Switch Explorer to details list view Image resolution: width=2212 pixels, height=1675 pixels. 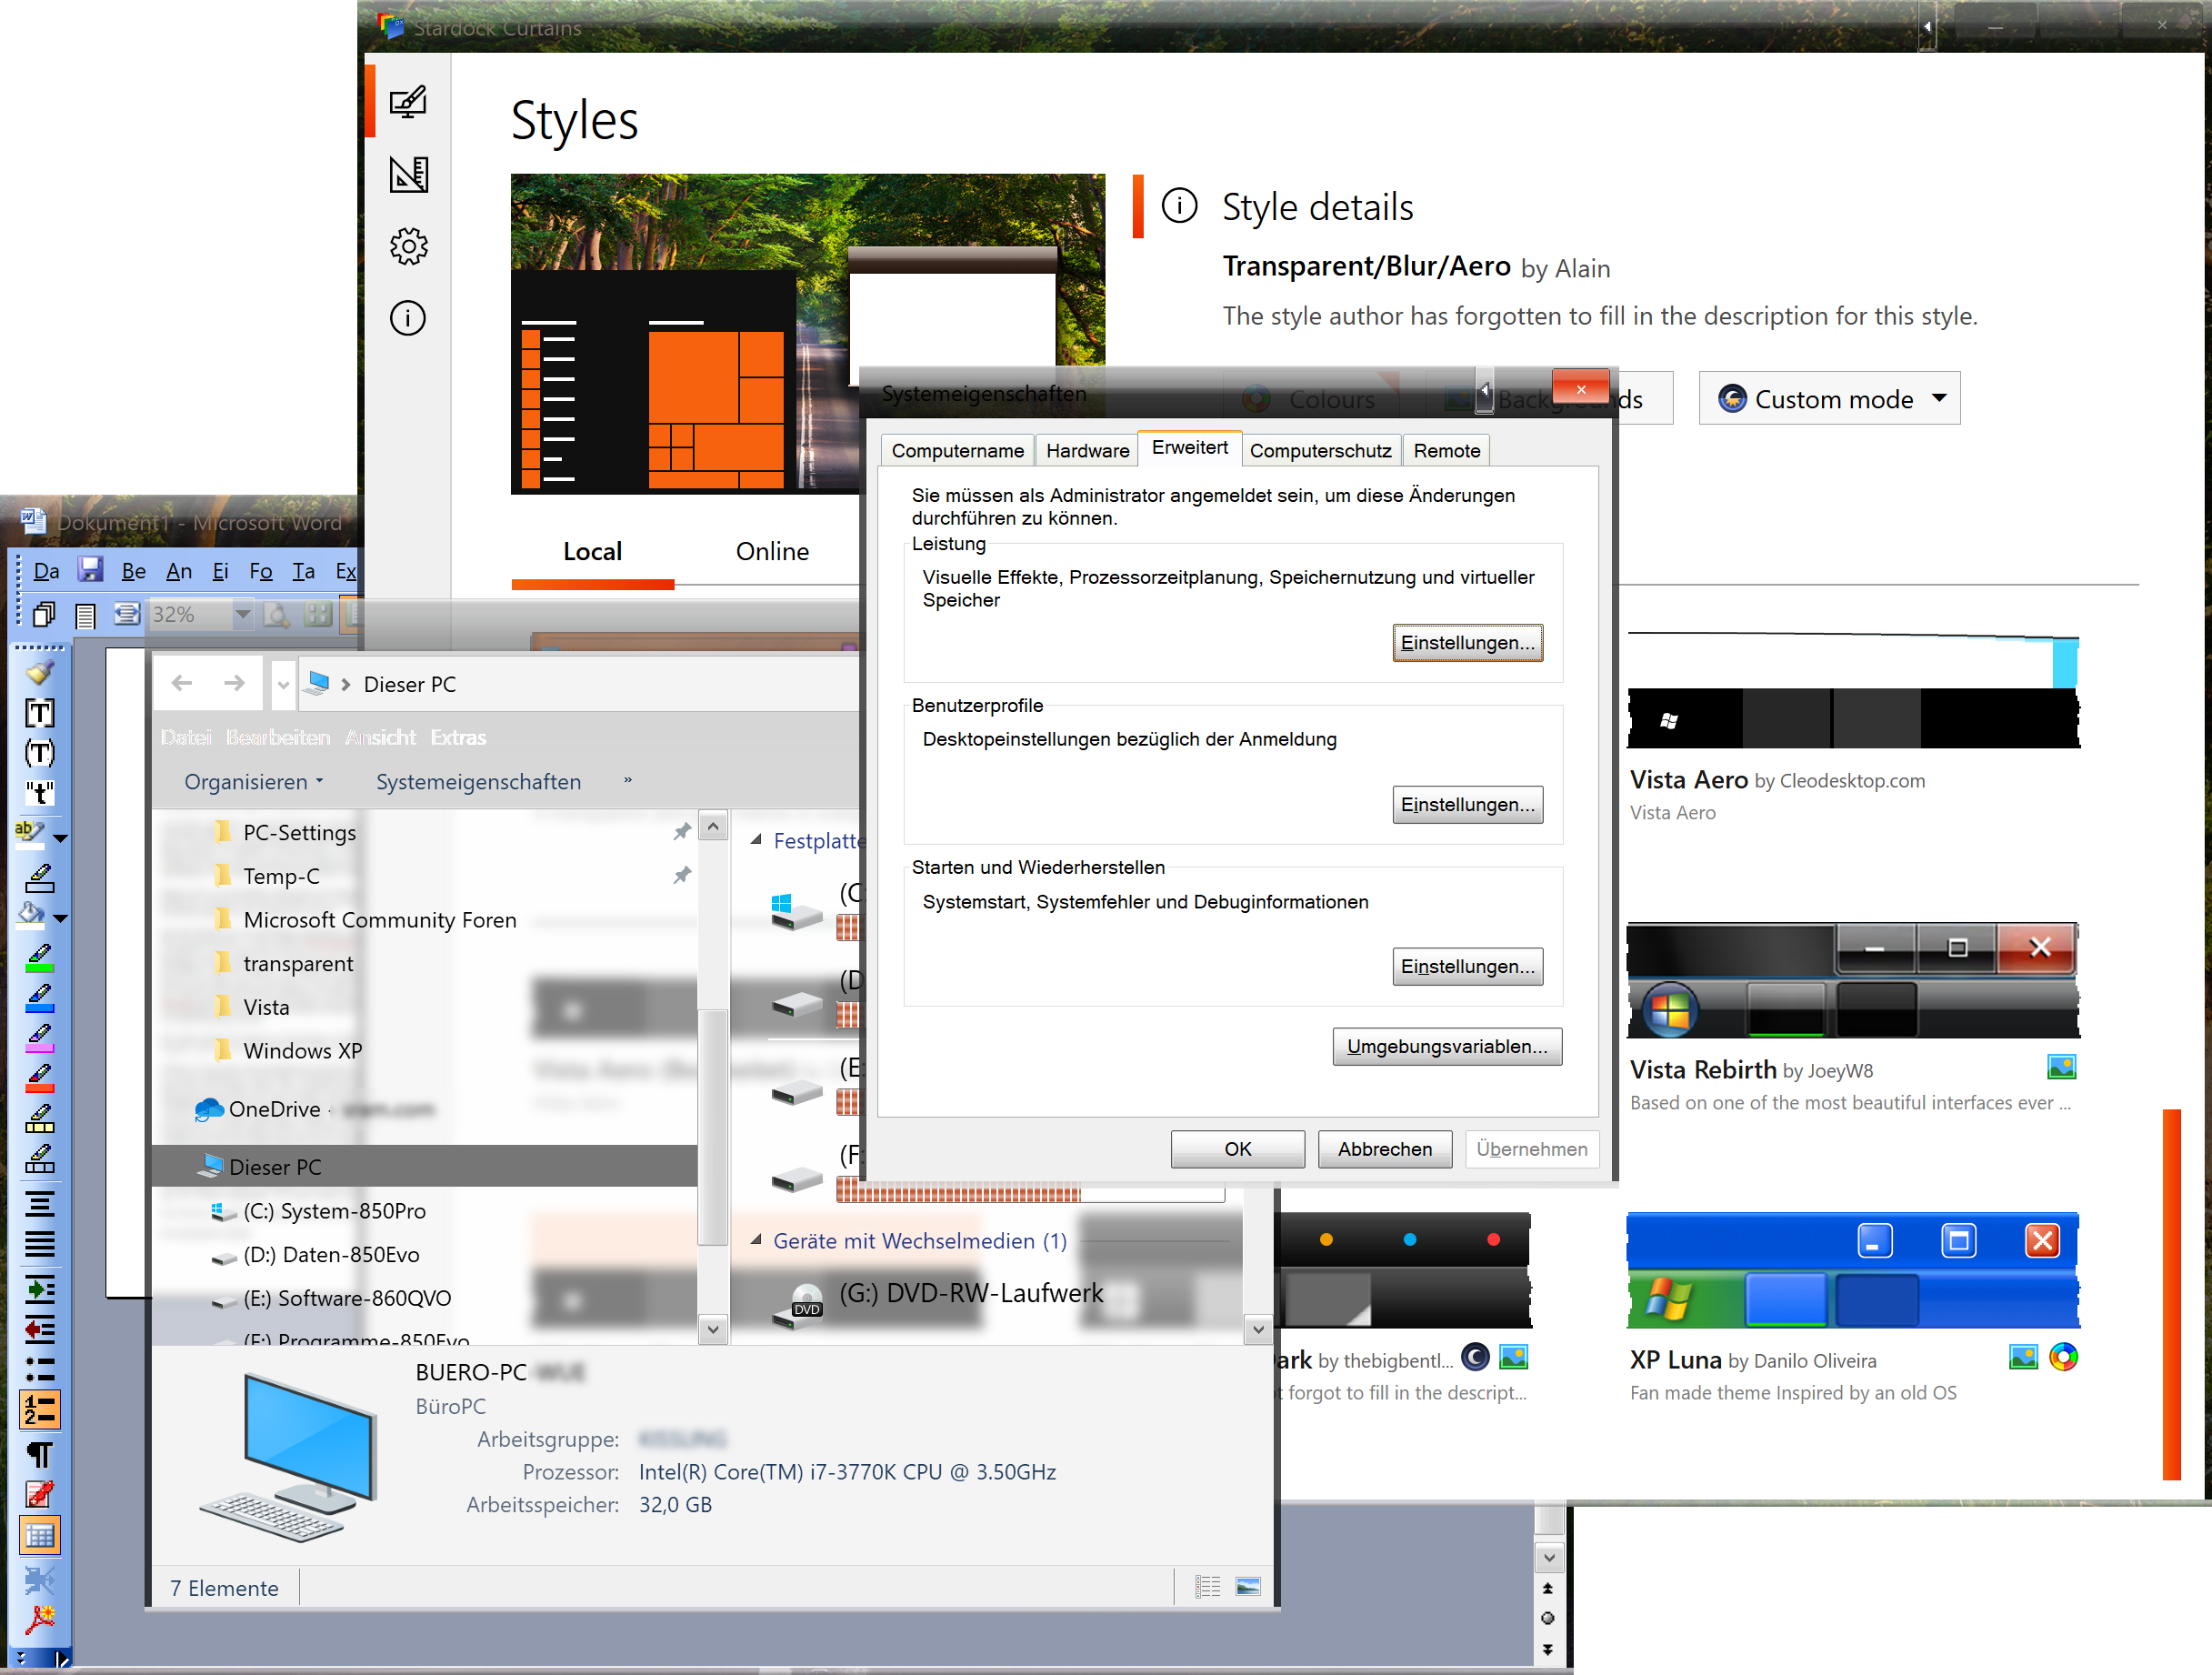coord(1208,1587)
